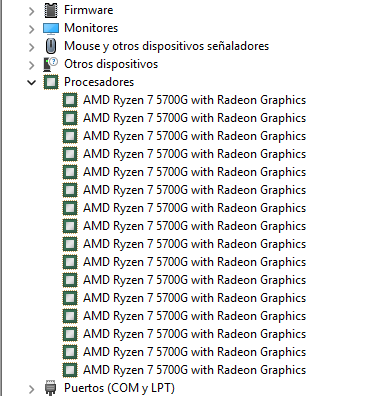
Task: Click the Firmware chip icon
Action: 51,10
